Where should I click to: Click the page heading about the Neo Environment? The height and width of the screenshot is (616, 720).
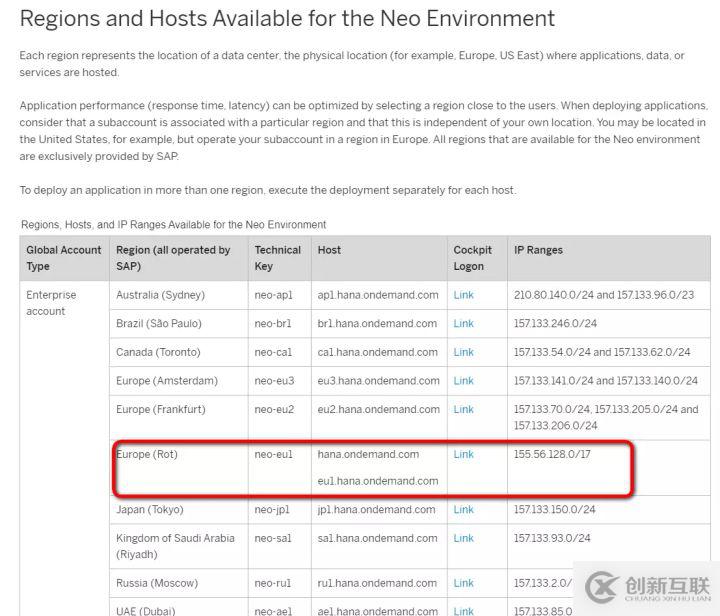click(x=287, y=18)
